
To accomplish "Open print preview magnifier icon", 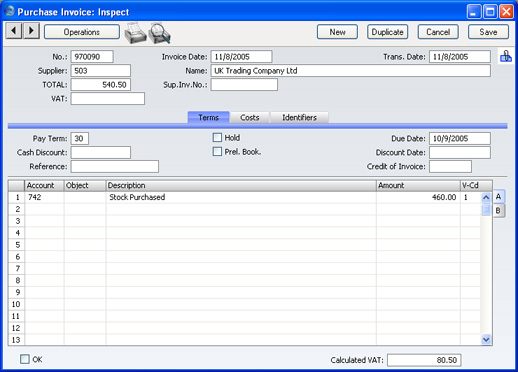I will [x=160, y=33].
